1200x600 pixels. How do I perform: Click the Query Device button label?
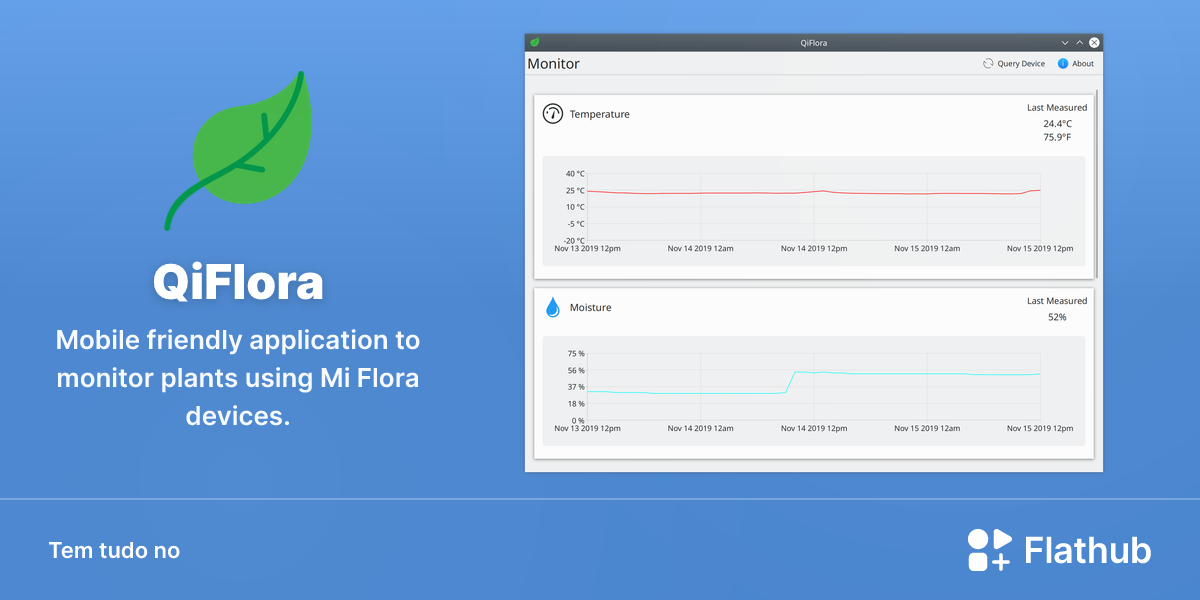click(x=1021, y=63)
